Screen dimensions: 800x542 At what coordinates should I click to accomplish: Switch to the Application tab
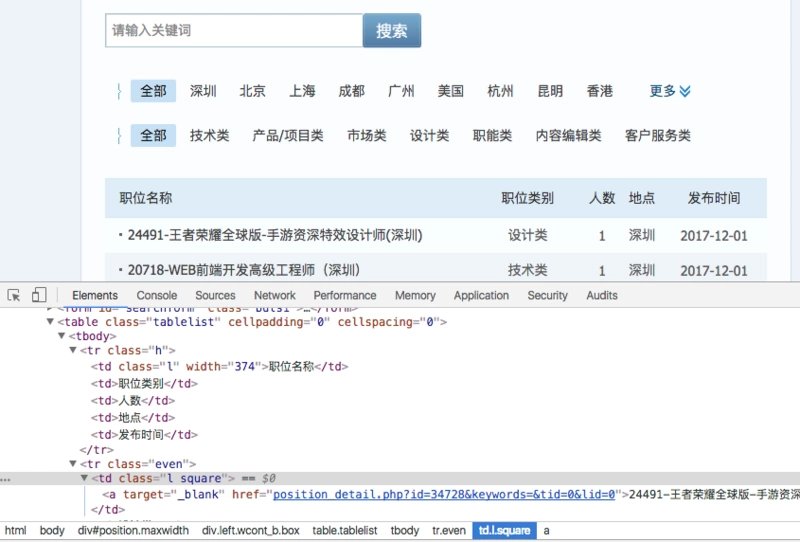tap(481, 295)
